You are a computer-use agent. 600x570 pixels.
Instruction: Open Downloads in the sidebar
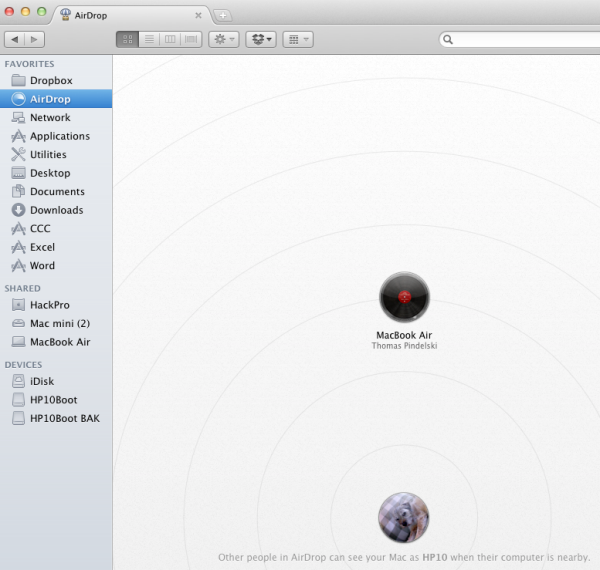point(56,210)
